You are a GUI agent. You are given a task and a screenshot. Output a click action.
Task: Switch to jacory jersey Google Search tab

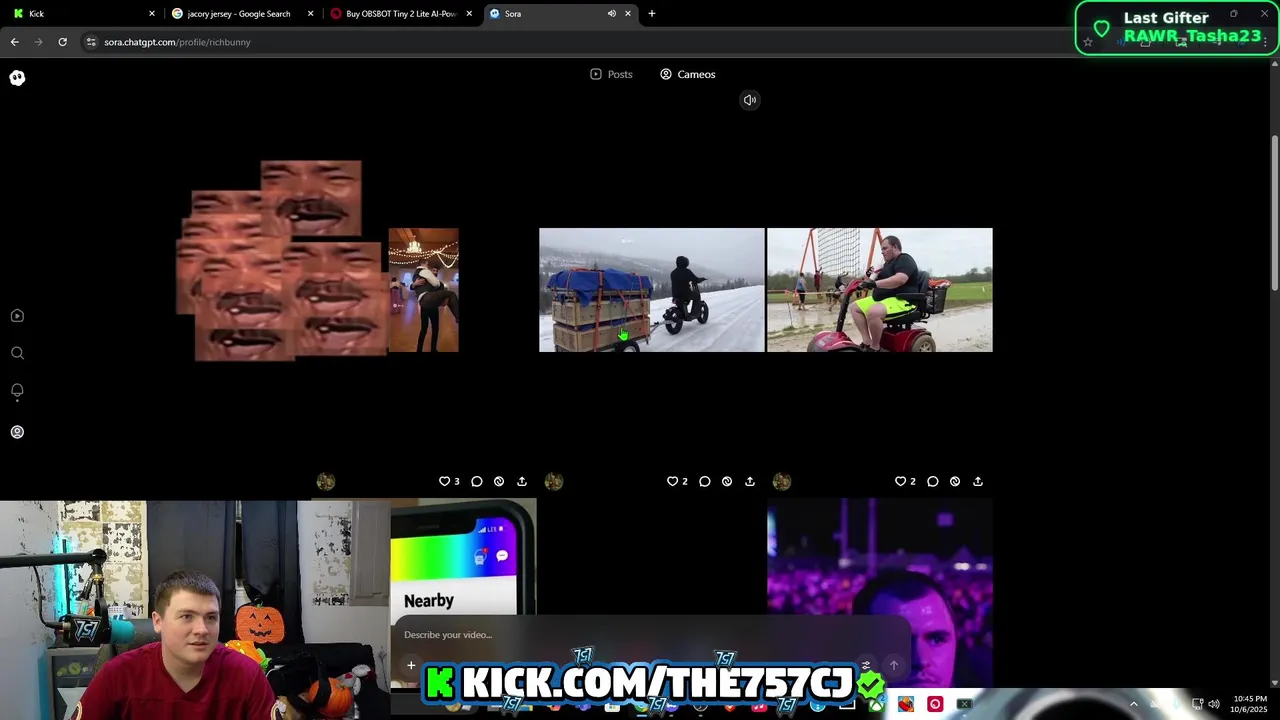[240, 14]
